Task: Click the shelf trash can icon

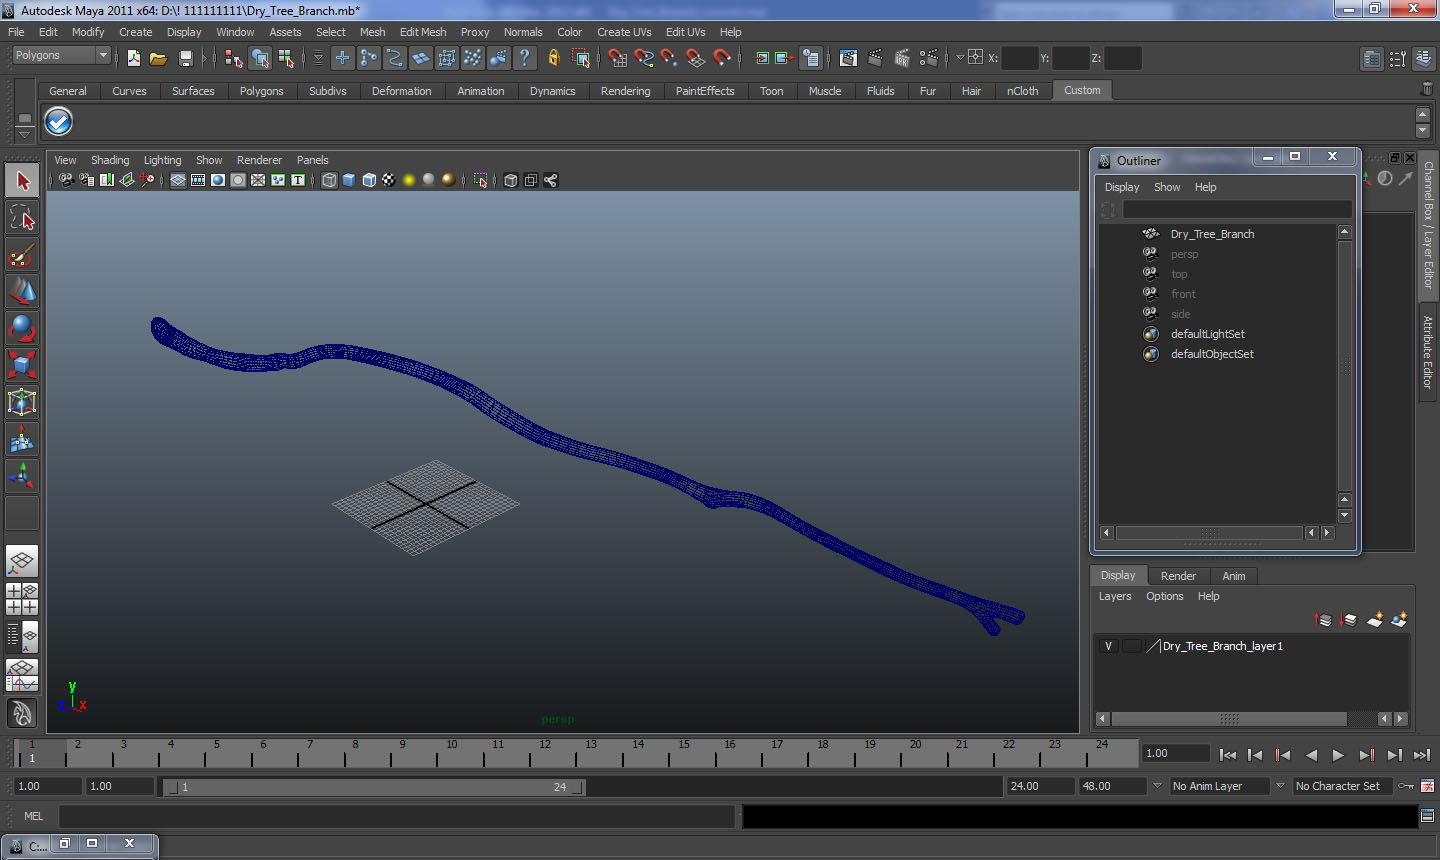Action: click(1427, 89)
